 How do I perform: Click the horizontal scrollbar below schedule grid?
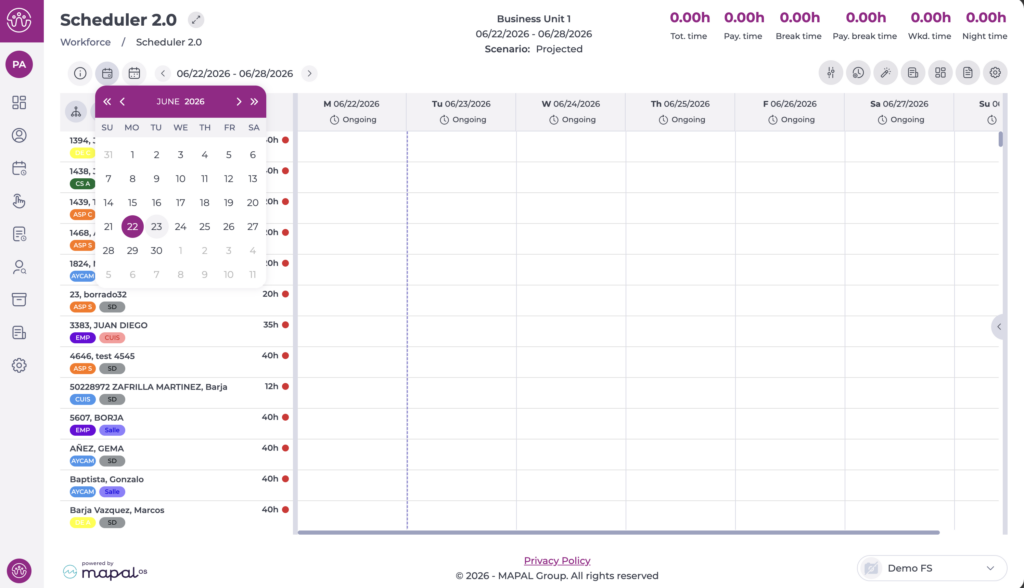pyautogui.click(x=618, y=532)
